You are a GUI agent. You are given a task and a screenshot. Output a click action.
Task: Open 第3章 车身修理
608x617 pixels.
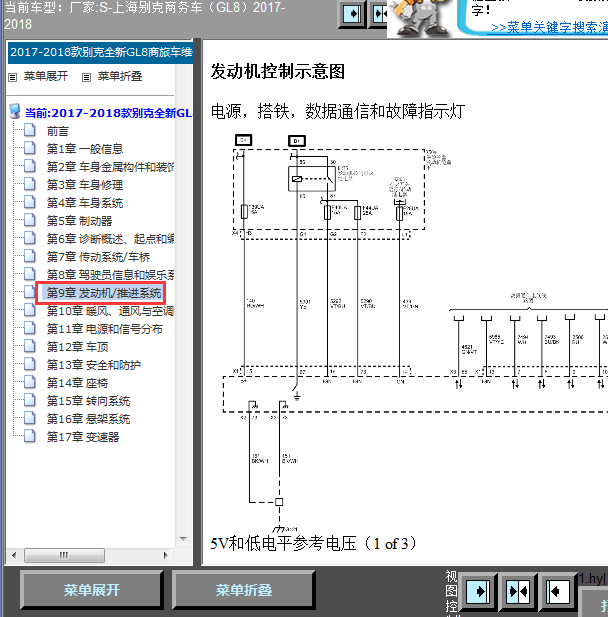85,185
